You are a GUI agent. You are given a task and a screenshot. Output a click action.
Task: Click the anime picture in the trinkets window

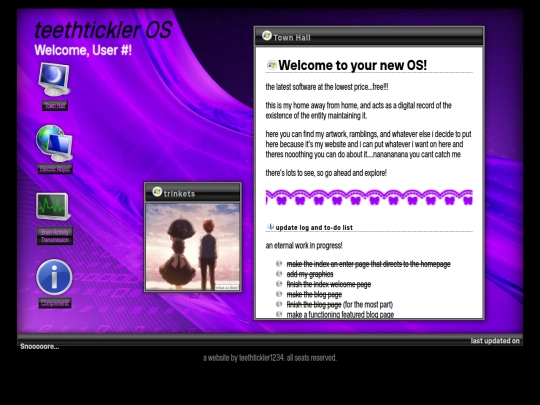pos(193,247)
